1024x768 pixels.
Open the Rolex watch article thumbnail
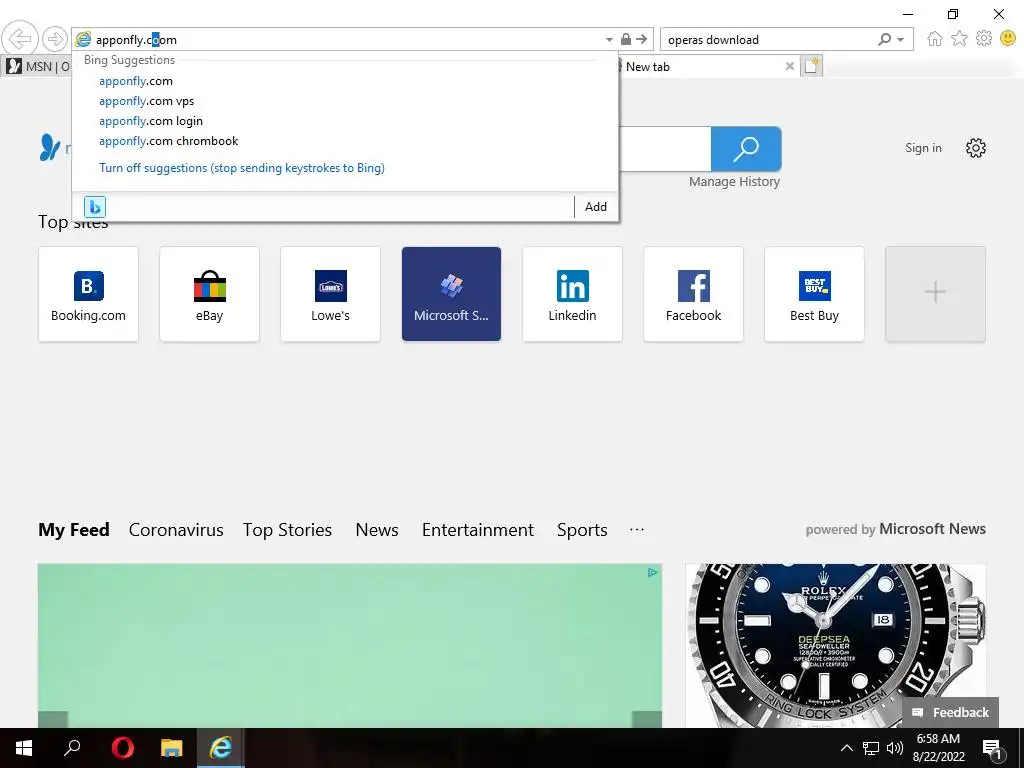click(x=835, y=645)
